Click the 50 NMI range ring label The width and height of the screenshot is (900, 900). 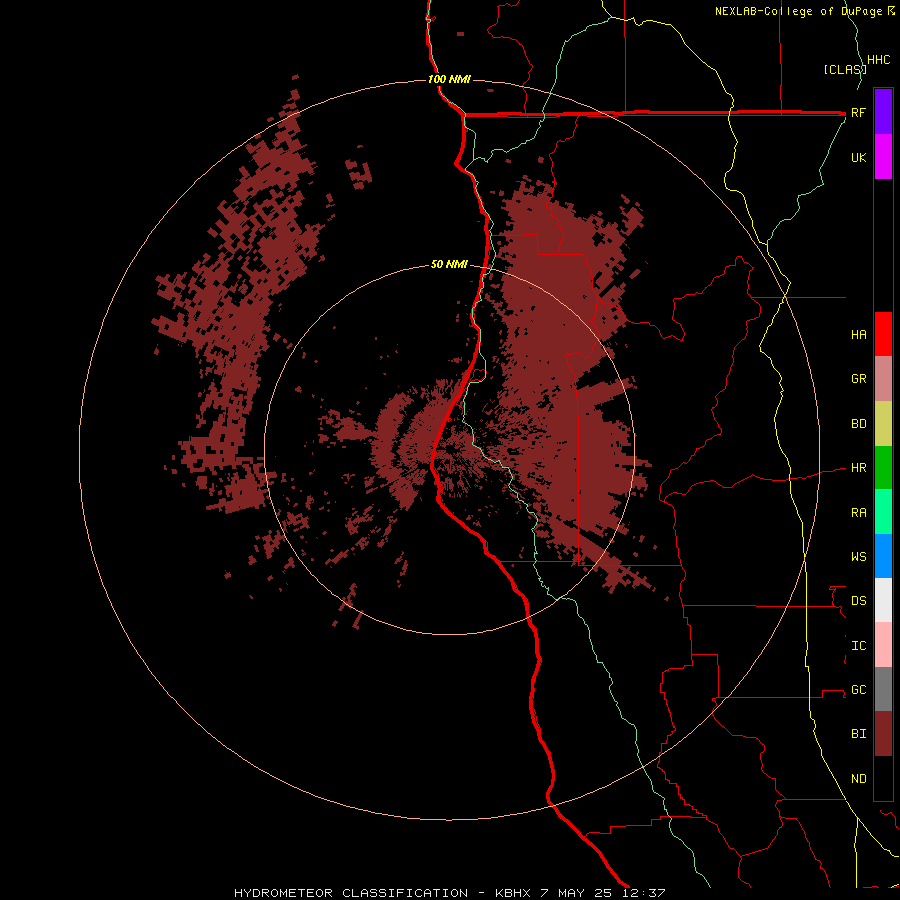pos(449,264)
